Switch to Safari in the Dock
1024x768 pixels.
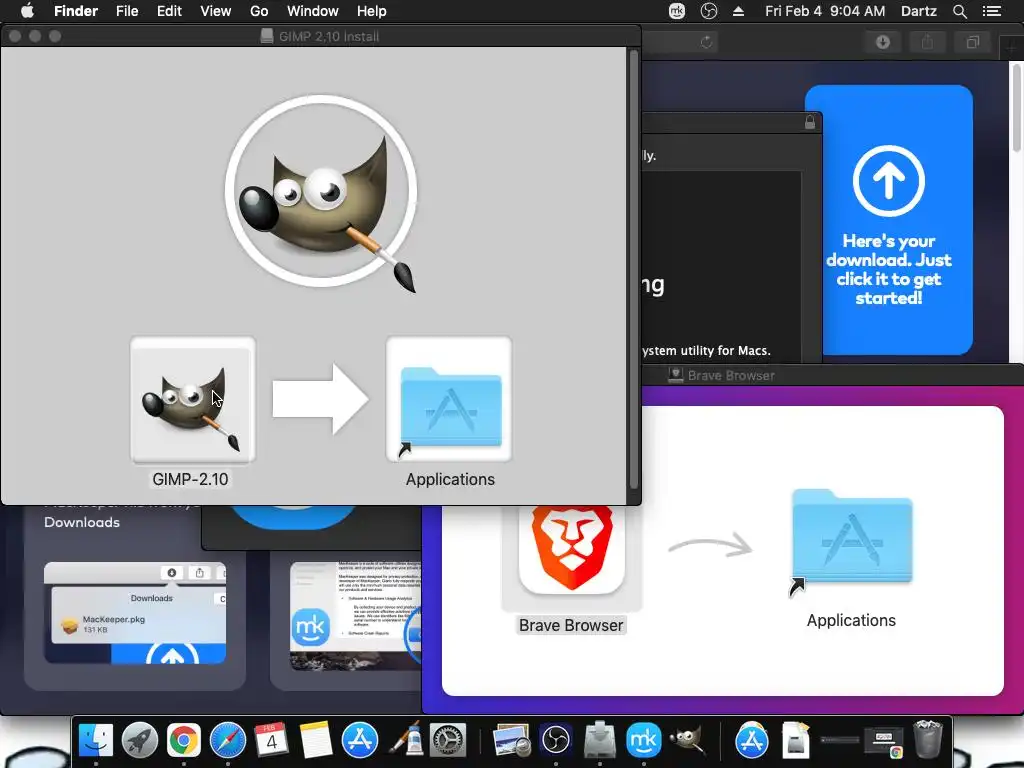(227, 741)
